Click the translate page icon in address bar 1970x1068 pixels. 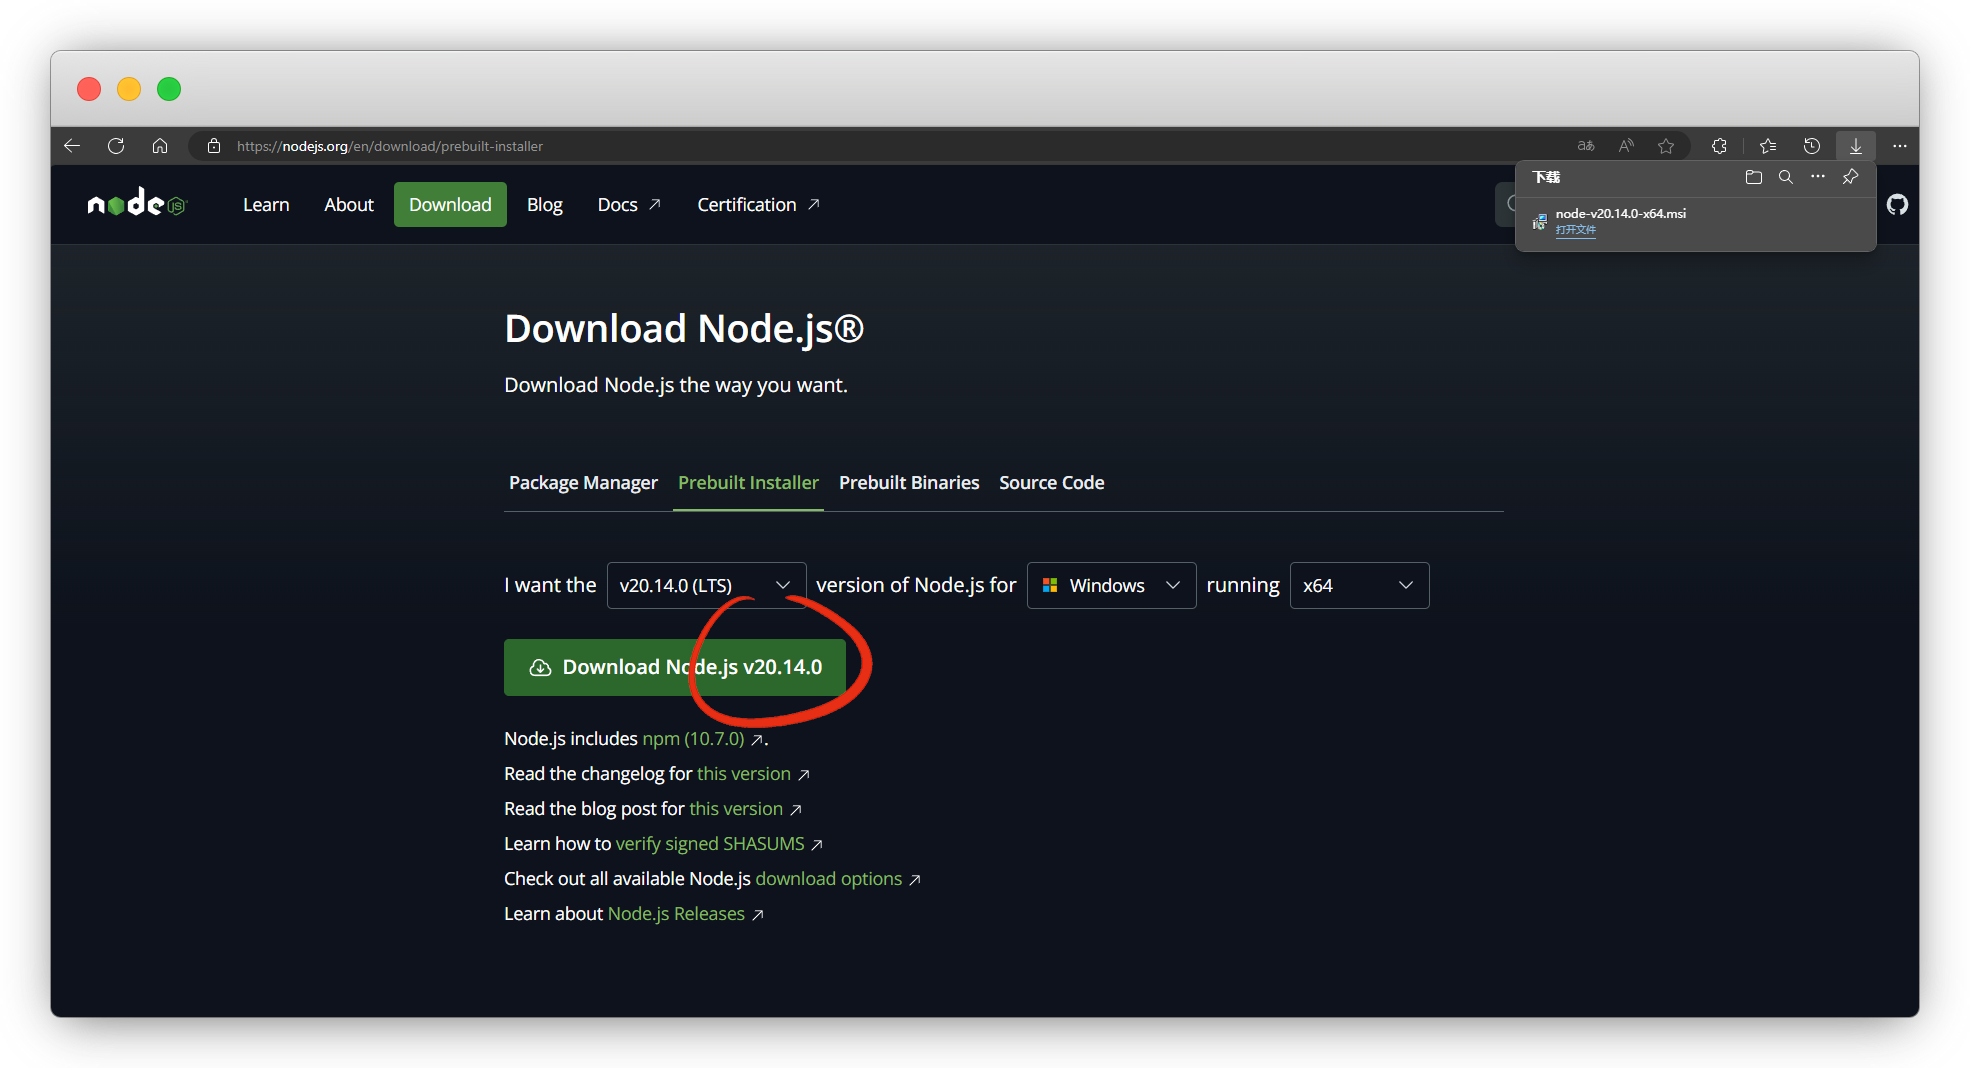click(x=1586, y=146)
